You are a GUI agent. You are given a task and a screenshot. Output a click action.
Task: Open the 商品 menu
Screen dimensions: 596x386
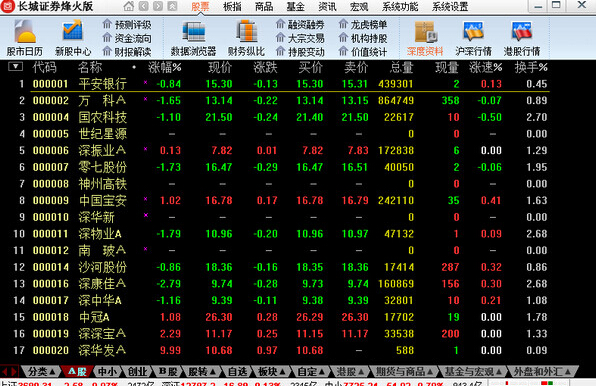[264, 6]
